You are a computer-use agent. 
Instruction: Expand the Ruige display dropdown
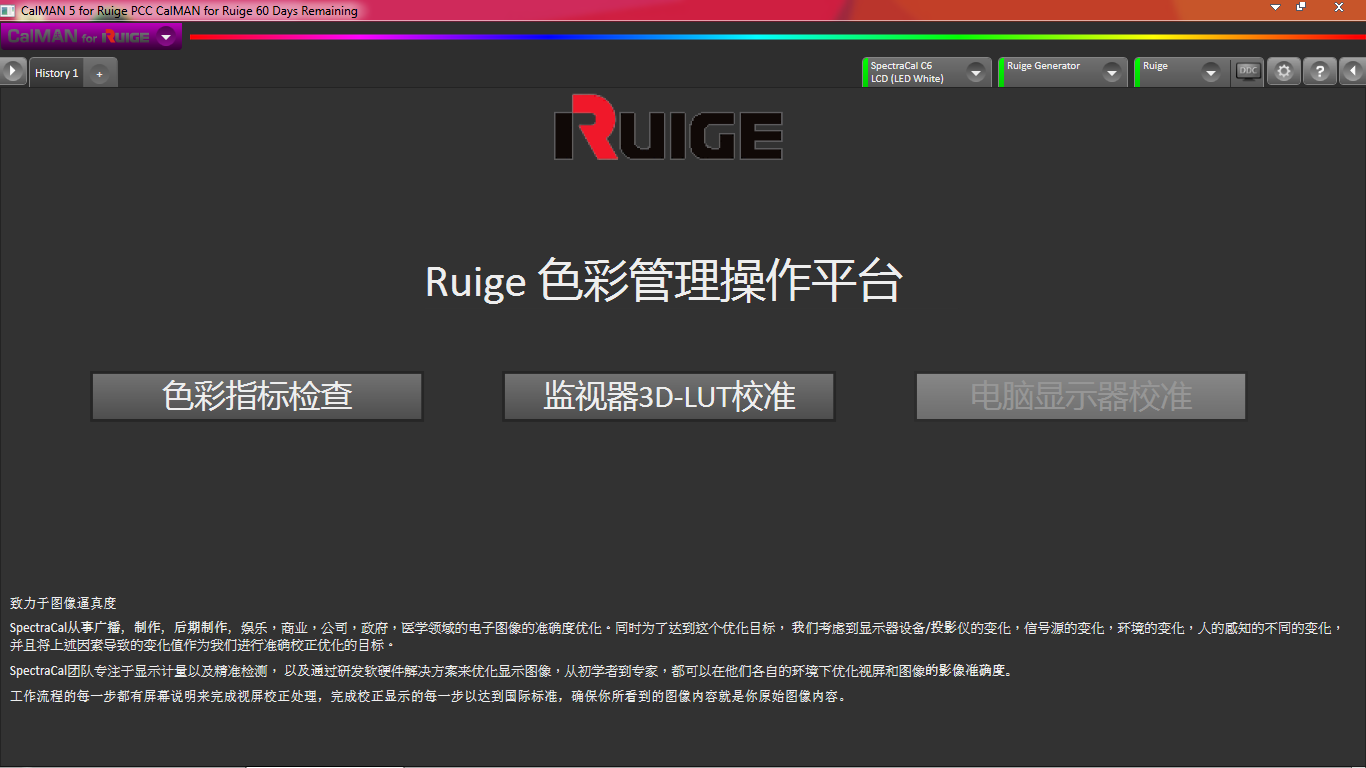(1210, 73)
